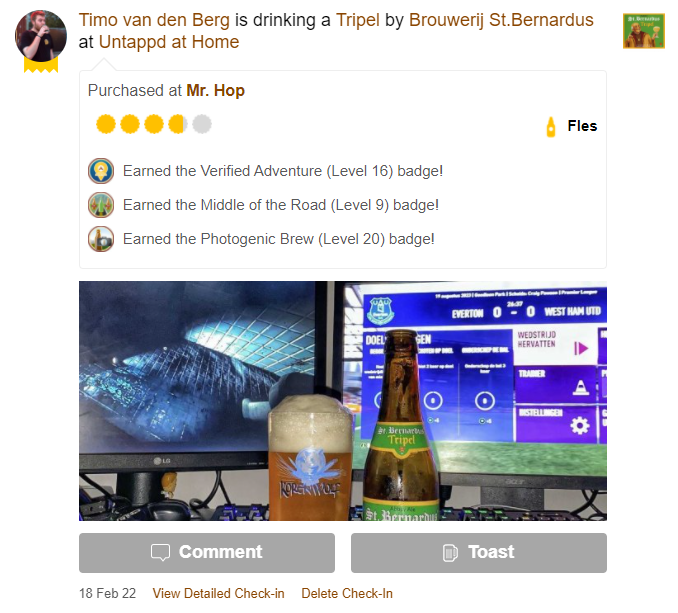
Task: Click Delete Check-In link
Action: click(347, 593)
